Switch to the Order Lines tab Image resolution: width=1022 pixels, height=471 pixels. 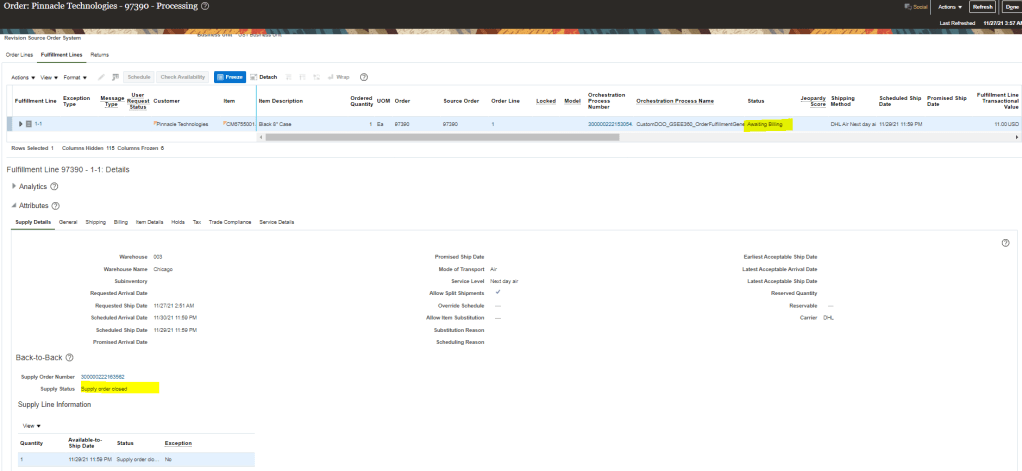(19, 54)
